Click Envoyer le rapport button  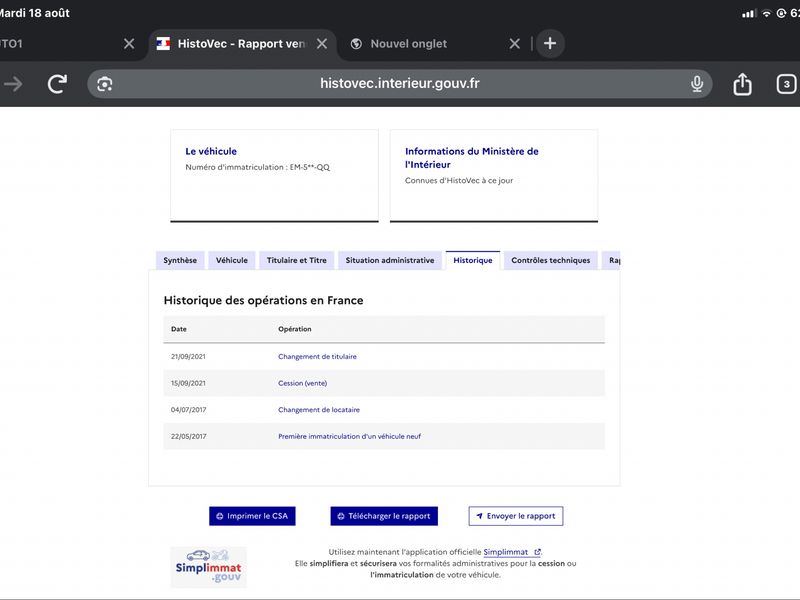tap(516, 516)
